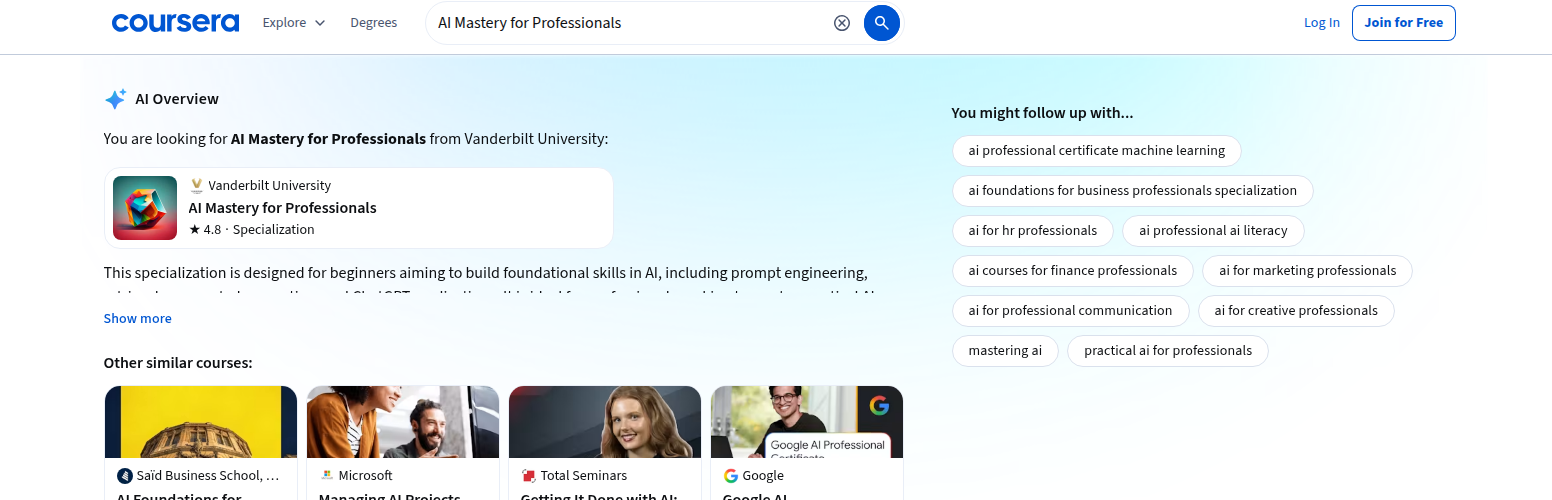The image size is (1552, 500).
Task: Select 'ai courses for finance professionals' chip
Action: (1072, 271)
